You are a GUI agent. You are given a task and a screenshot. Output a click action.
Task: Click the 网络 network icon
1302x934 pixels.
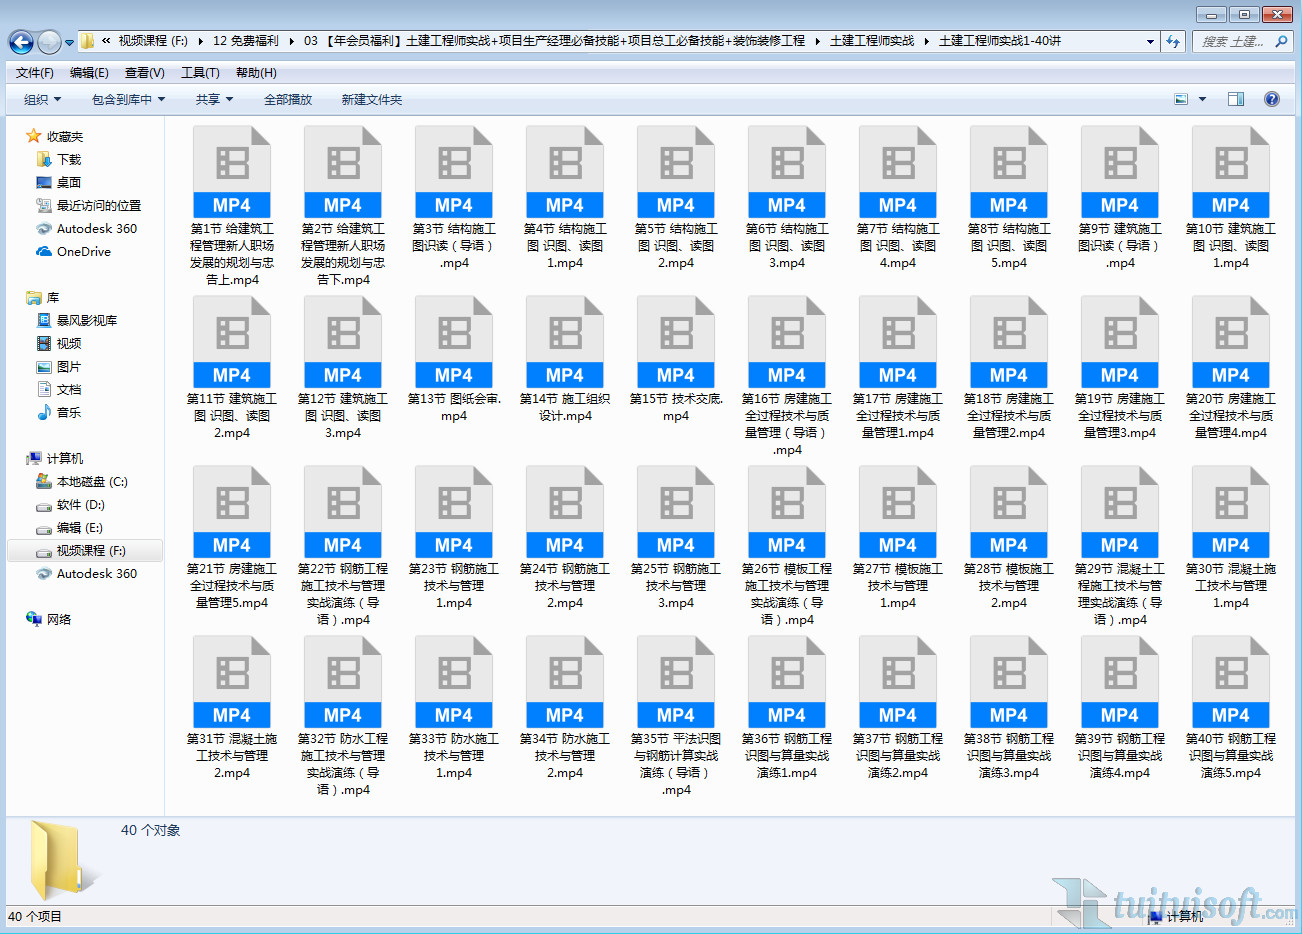coord(58,620)
